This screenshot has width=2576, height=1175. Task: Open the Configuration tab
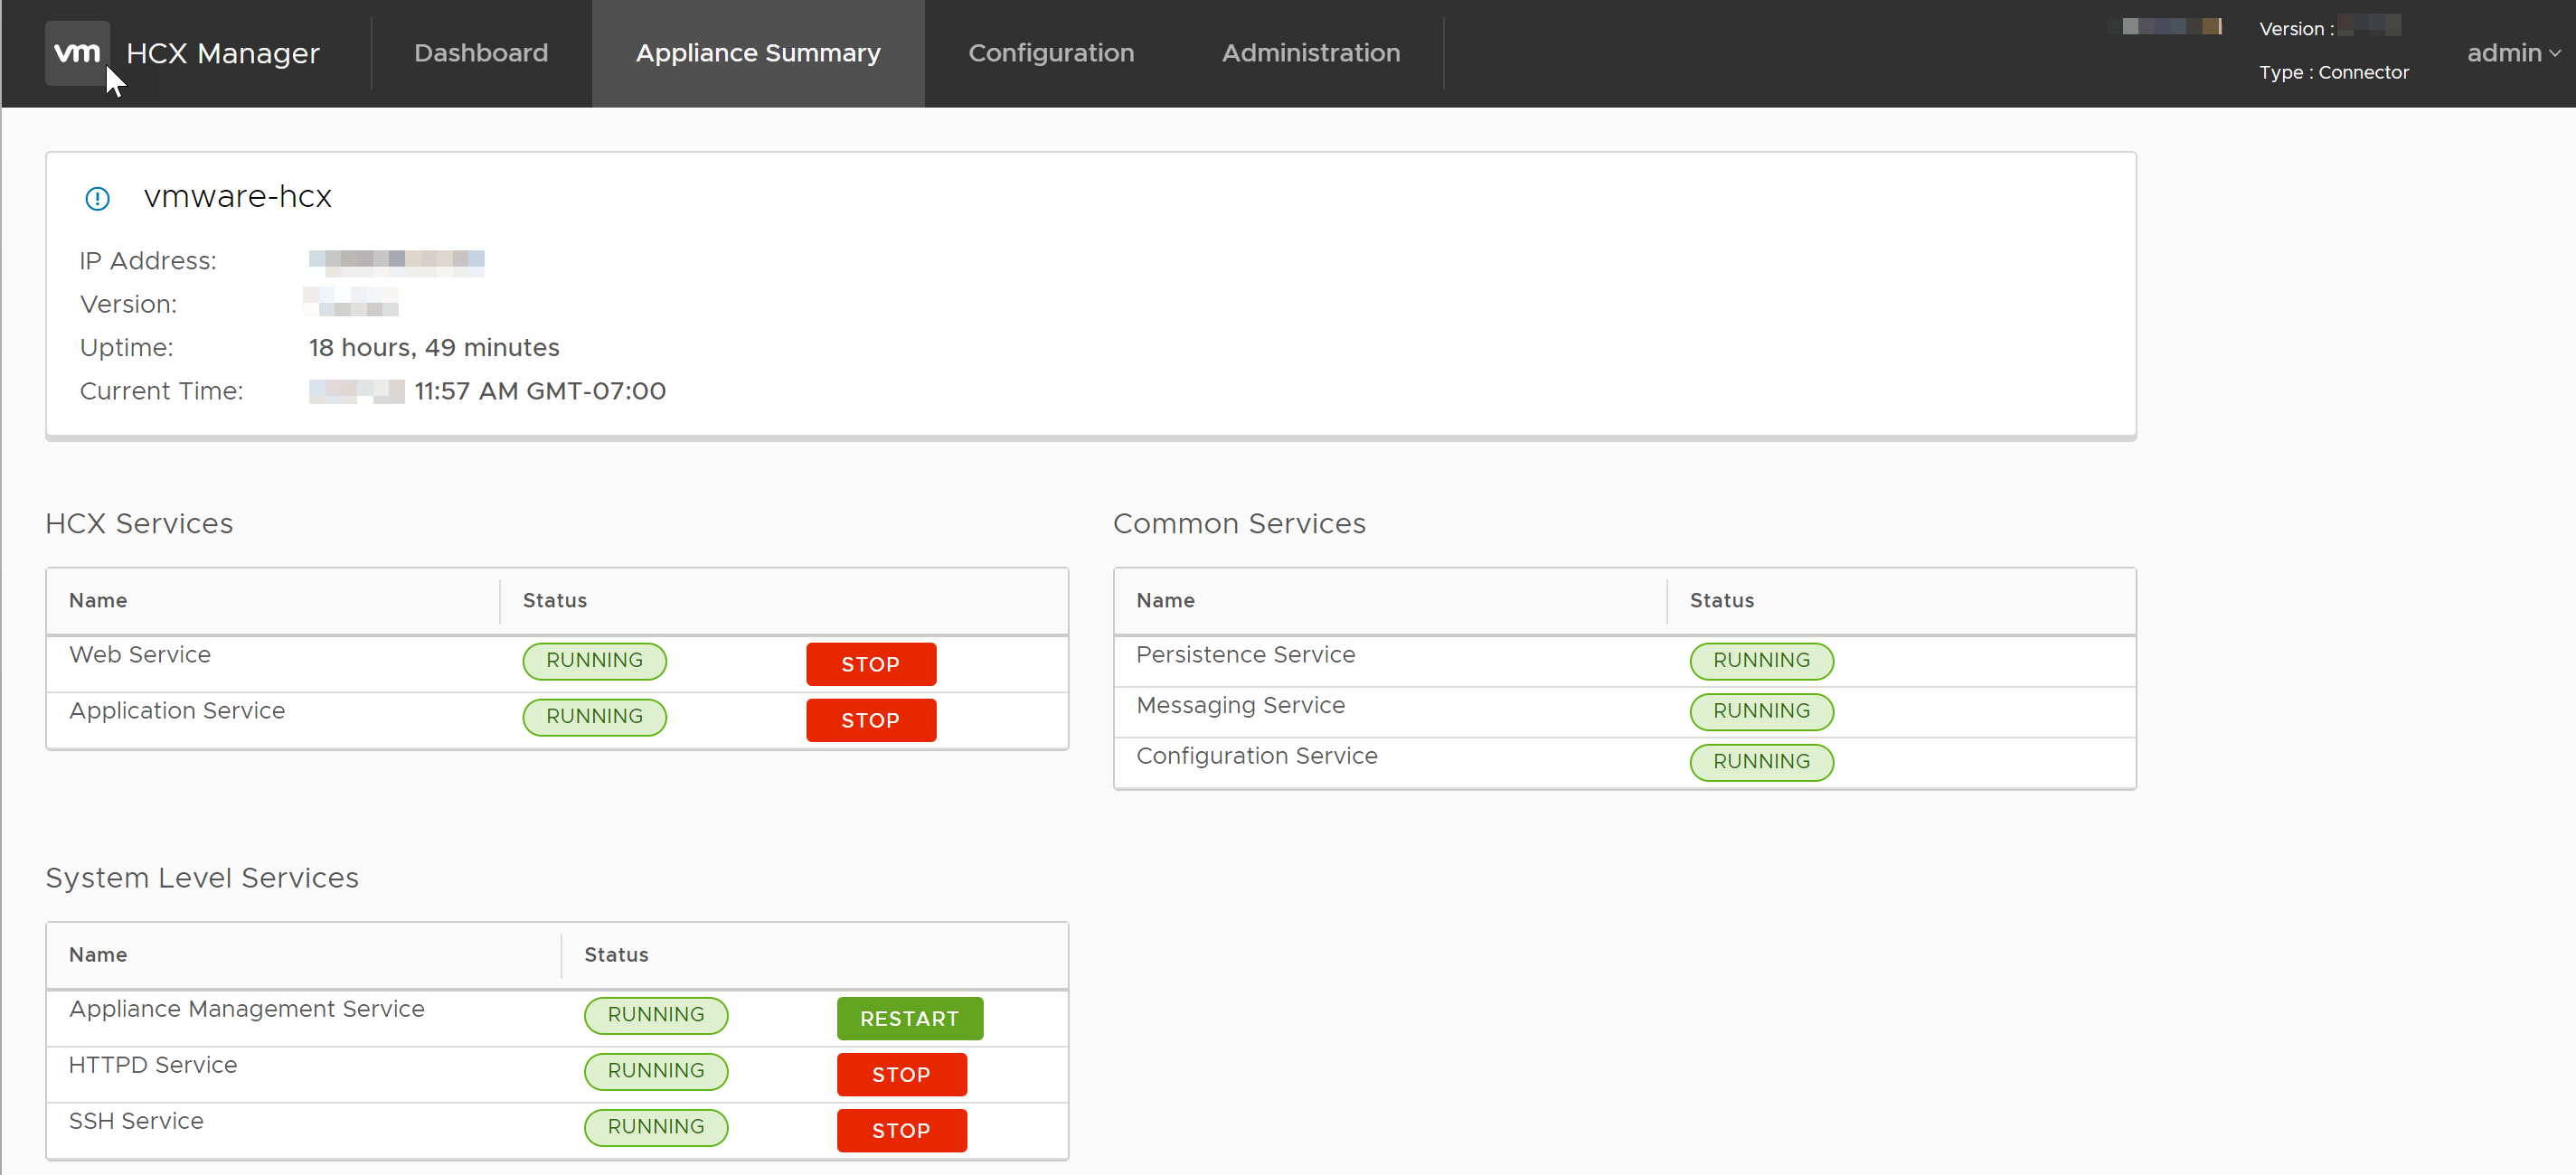tap(1051, 53)
